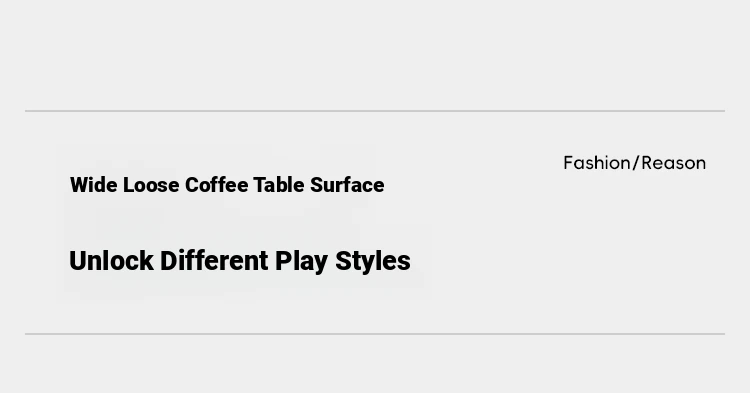750x393 pixels.
Task: Click the word Styles in the headline
Action: [373, 262]
